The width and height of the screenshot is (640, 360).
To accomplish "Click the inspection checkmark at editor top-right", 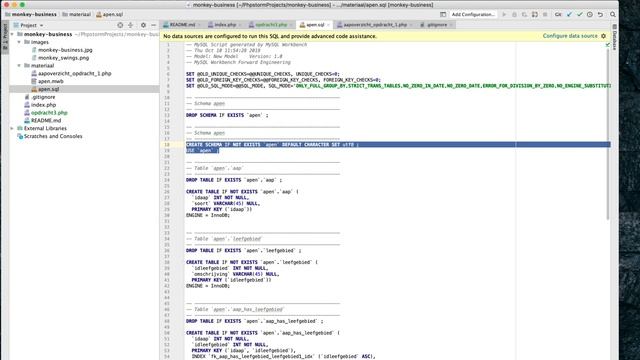I will [x=607, y=44].
